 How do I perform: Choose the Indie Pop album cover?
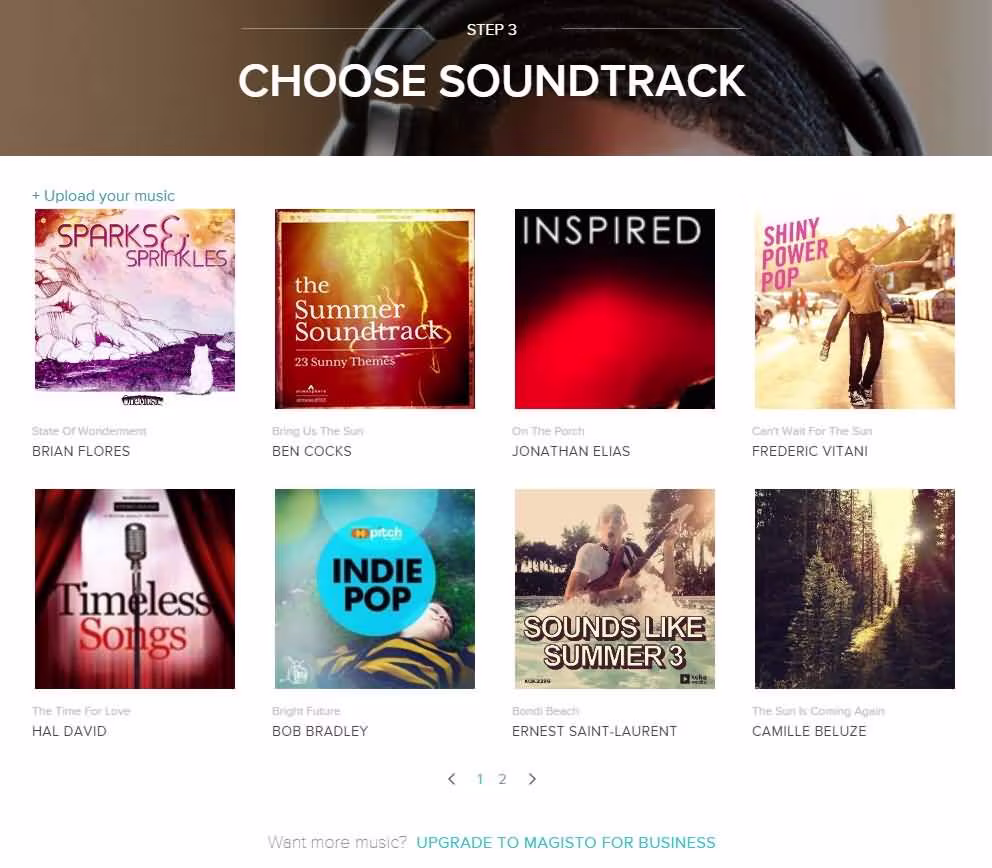375,588
